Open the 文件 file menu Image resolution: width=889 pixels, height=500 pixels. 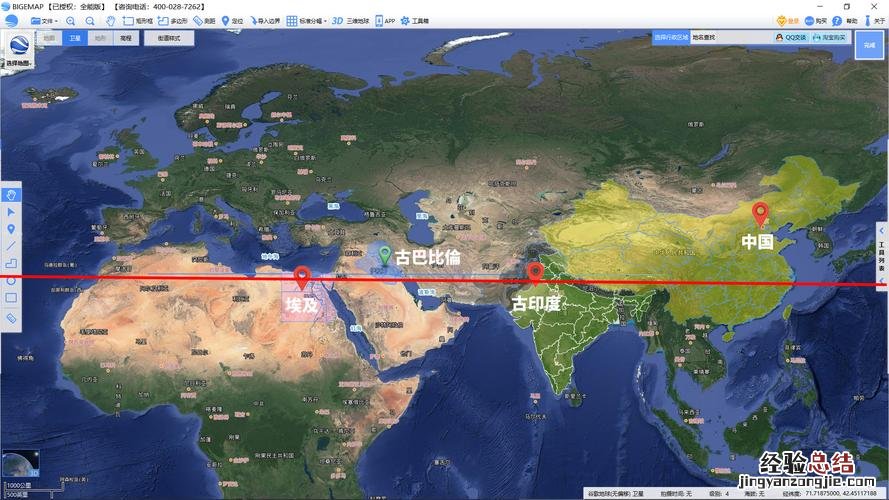tap(44, 21)
